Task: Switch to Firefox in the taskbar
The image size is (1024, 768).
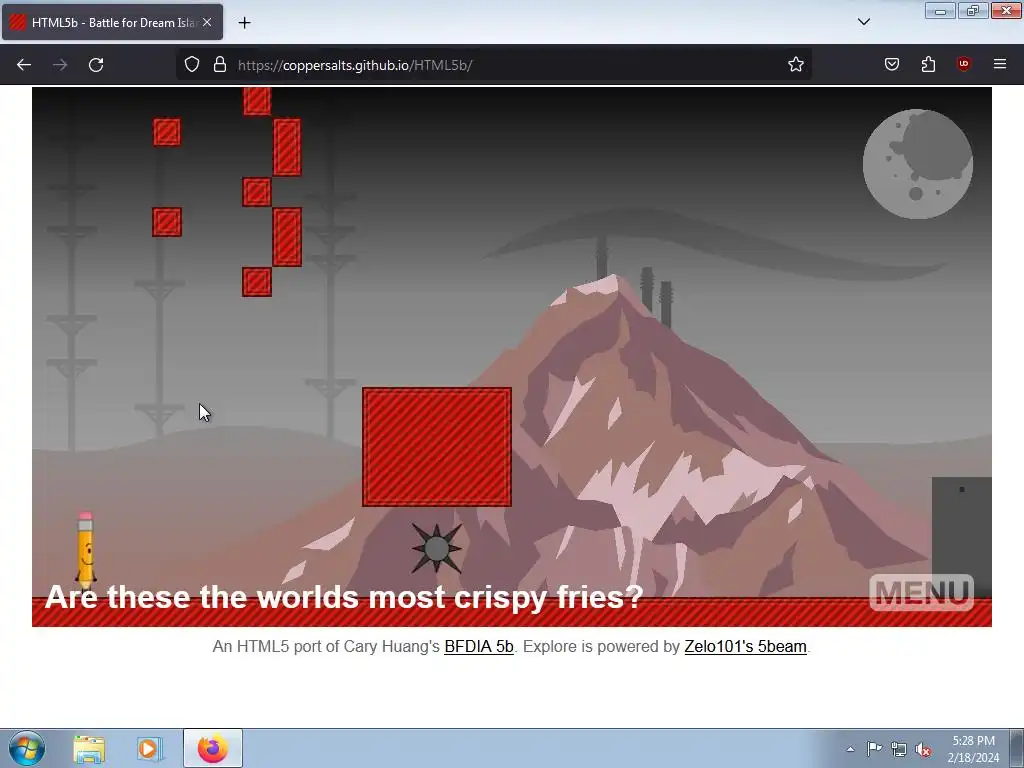Action: (x=213, y=748)
